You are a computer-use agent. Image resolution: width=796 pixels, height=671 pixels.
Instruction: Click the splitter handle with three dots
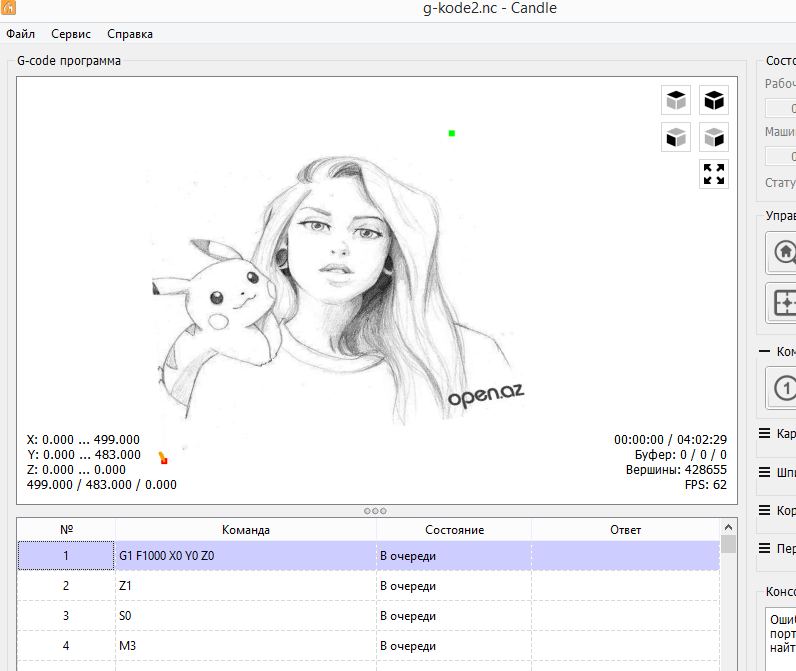(x=375, y=511)
